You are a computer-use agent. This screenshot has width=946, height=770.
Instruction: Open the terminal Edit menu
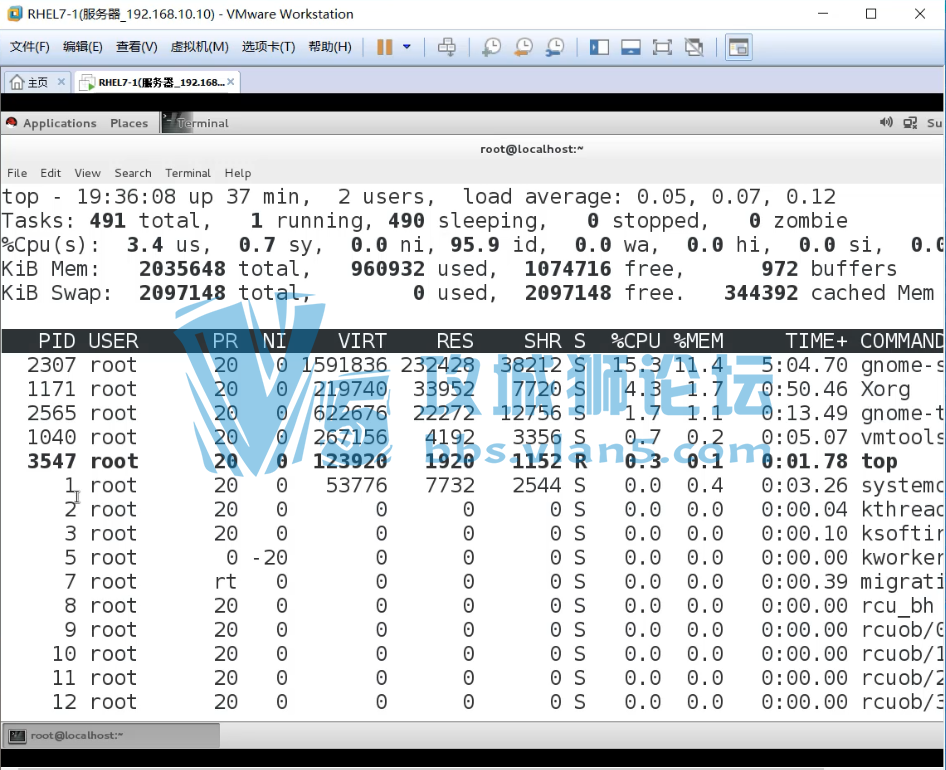click(51, 173)
